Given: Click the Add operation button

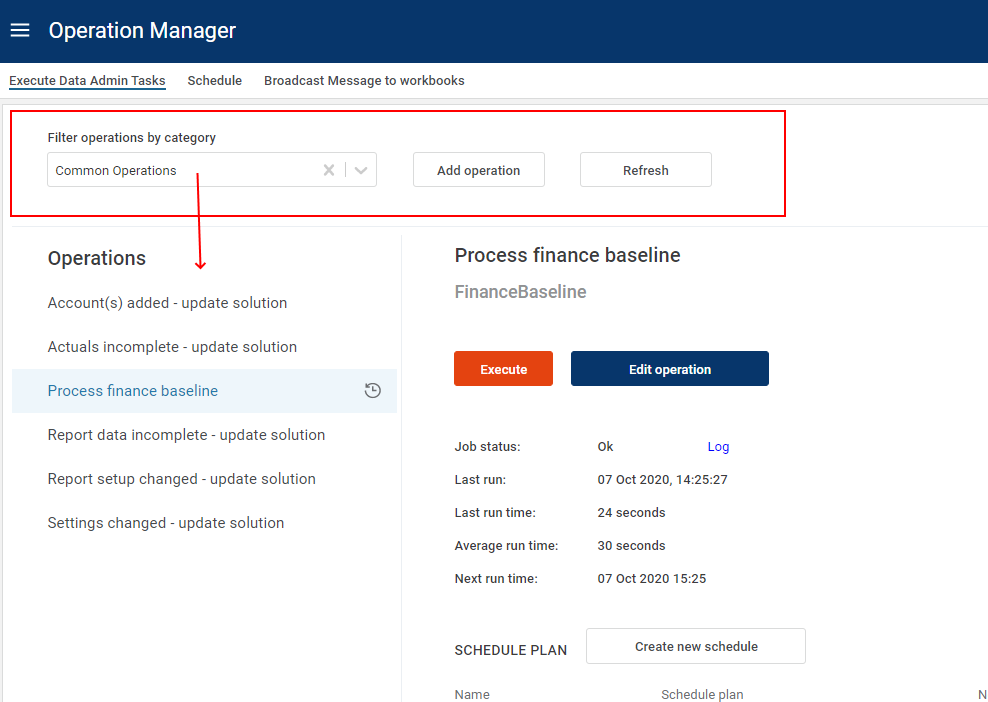Looking at the screenshot, I should point(478,170).
